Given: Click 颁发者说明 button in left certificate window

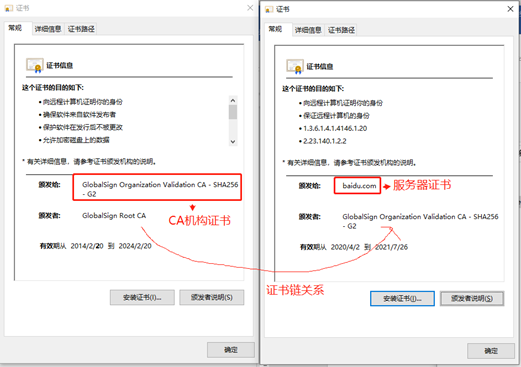Looking at the screenshot, I should 212,297.
